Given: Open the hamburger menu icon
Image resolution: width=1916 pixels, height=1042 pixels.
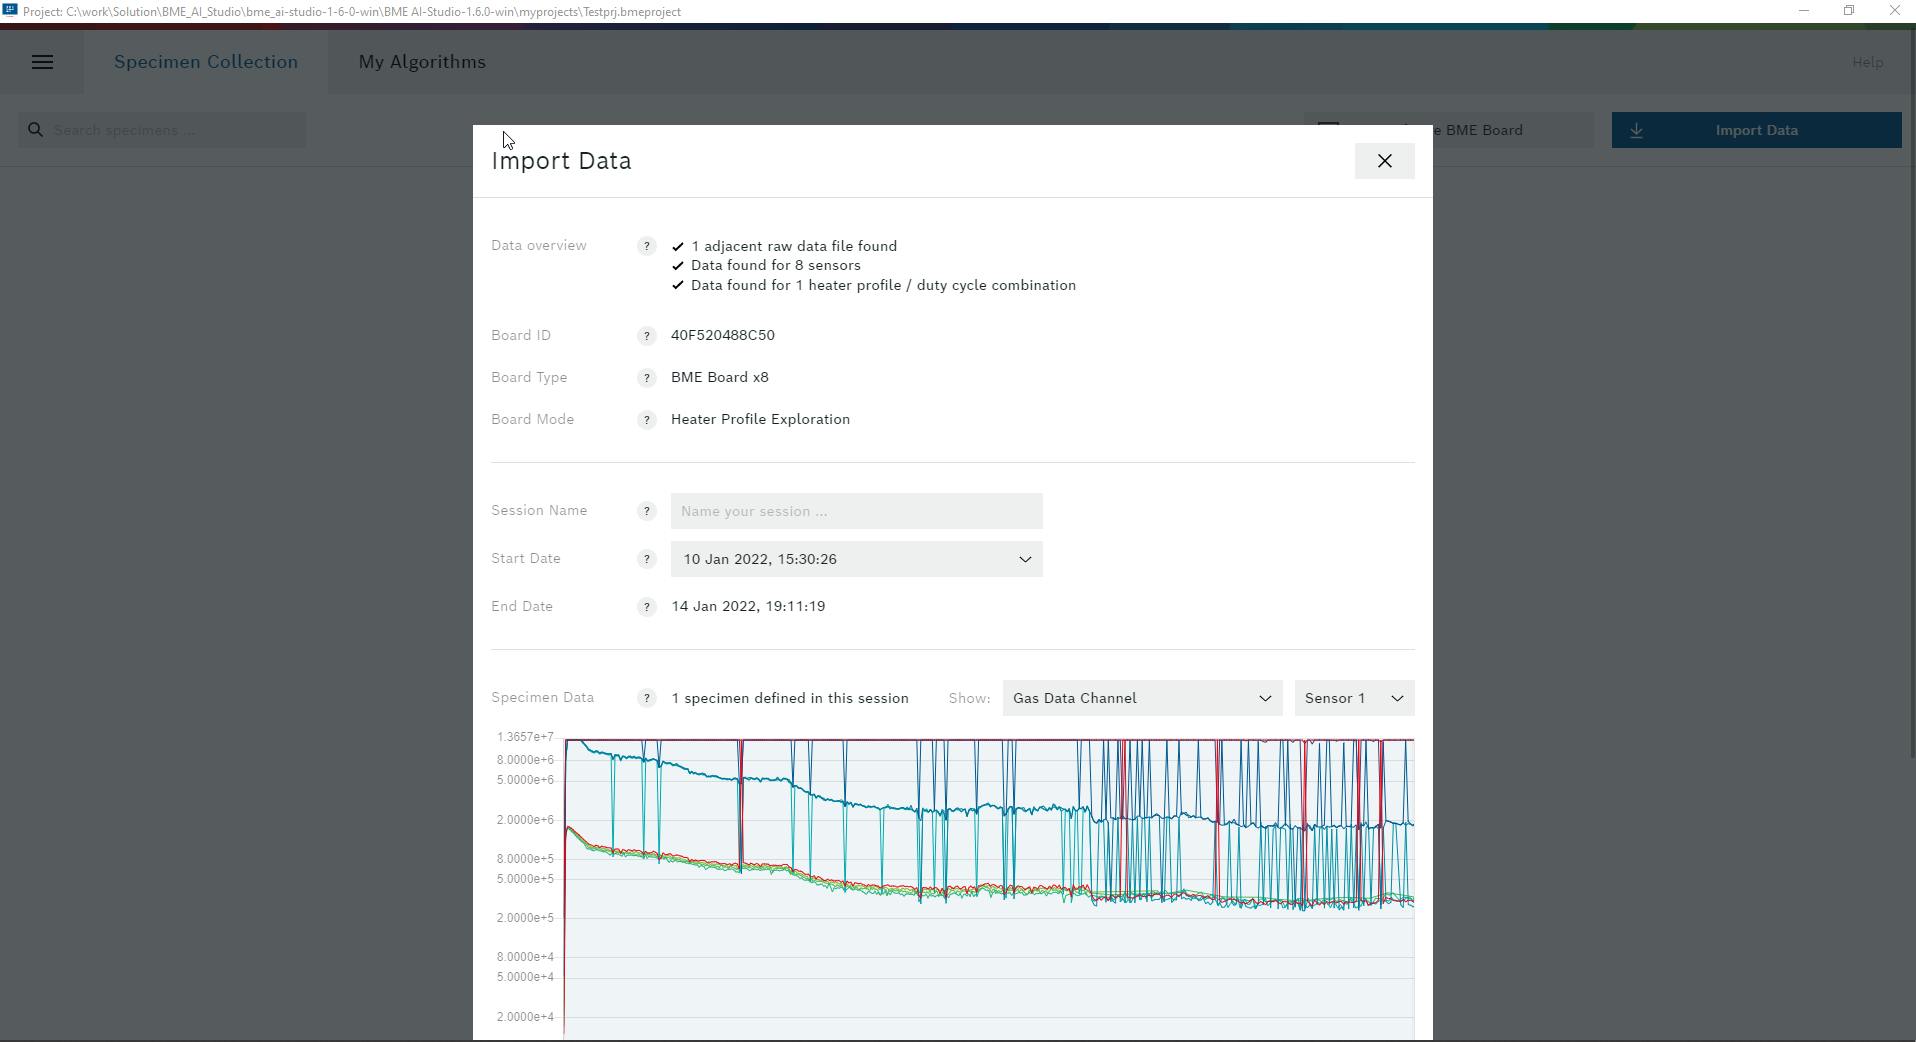Looking at the screenshot, I should point(42,62).
